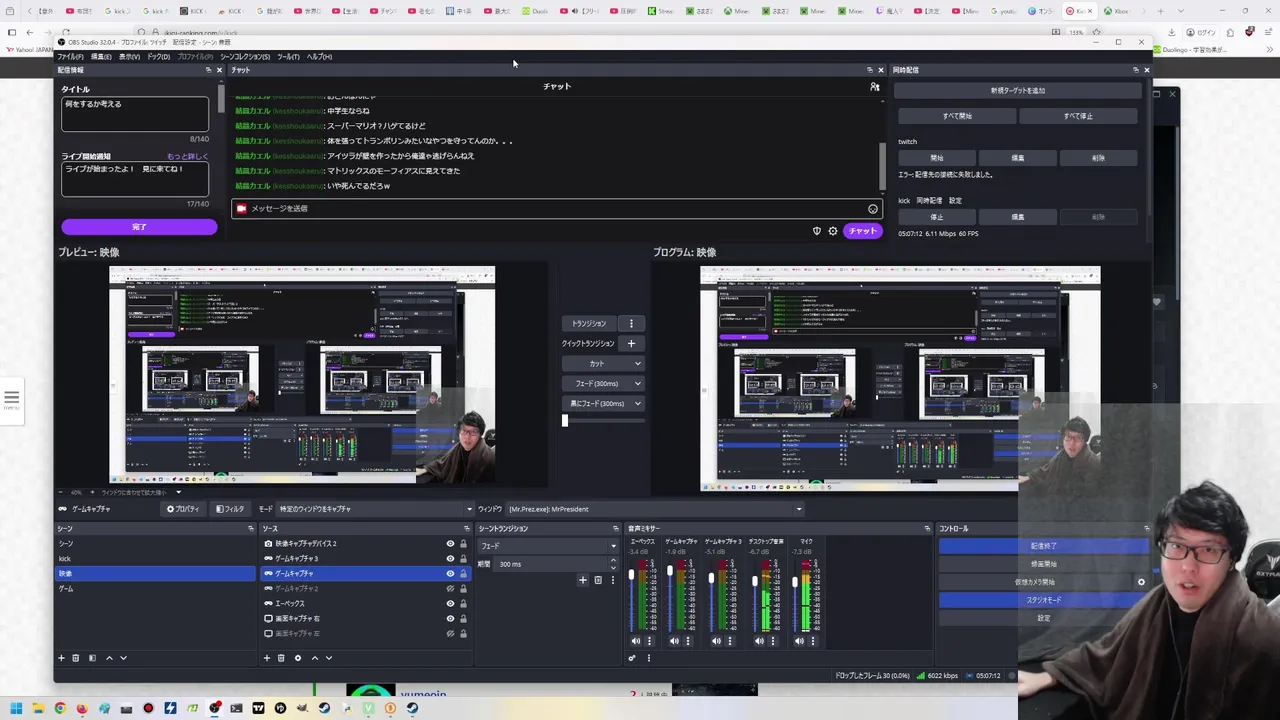Viewport: 1280px width, 720px height.
Task: Open the フェード scene transition dropdown
Action: tap(548, 546)
